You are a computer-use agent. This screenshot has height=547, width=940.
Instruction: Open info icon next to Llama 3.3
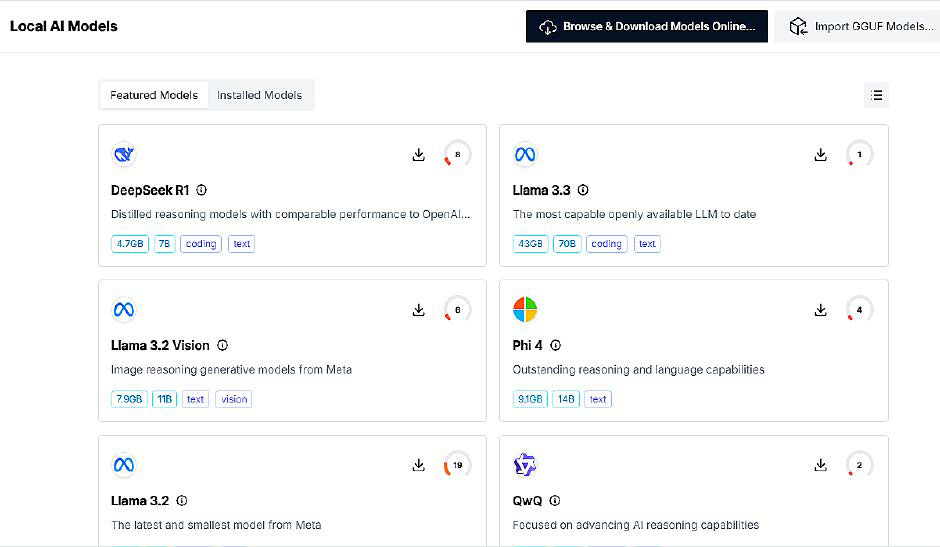coord(583,190)
